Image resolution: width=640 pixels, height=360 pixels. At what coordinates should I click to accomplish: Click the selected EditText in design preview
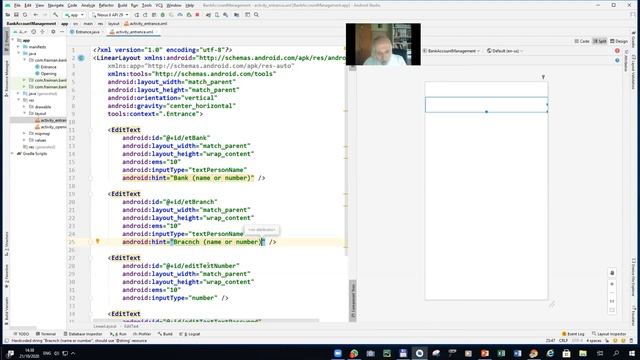click(486, 104)
